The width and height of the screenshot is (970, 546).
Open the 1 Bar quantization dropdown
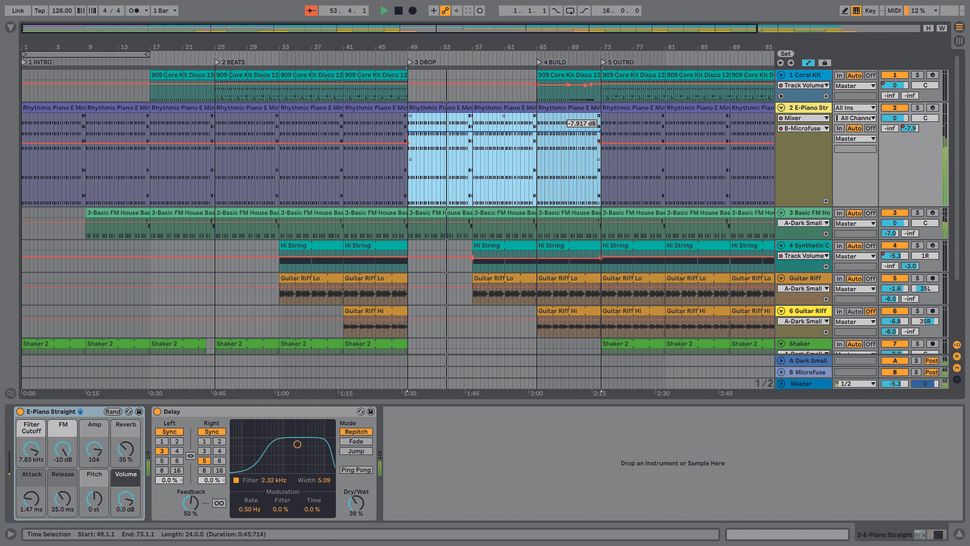coord(164,10)
